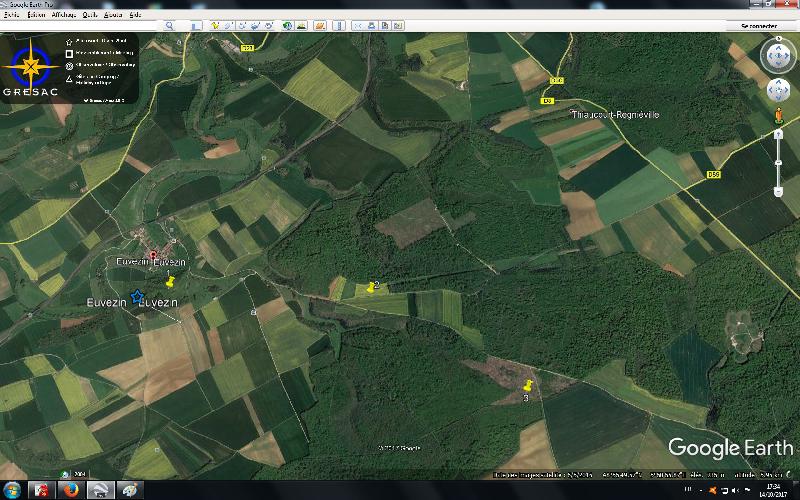Click the zoom slider handle
This screenshot has width=800, height=500.
coord(778,163)
